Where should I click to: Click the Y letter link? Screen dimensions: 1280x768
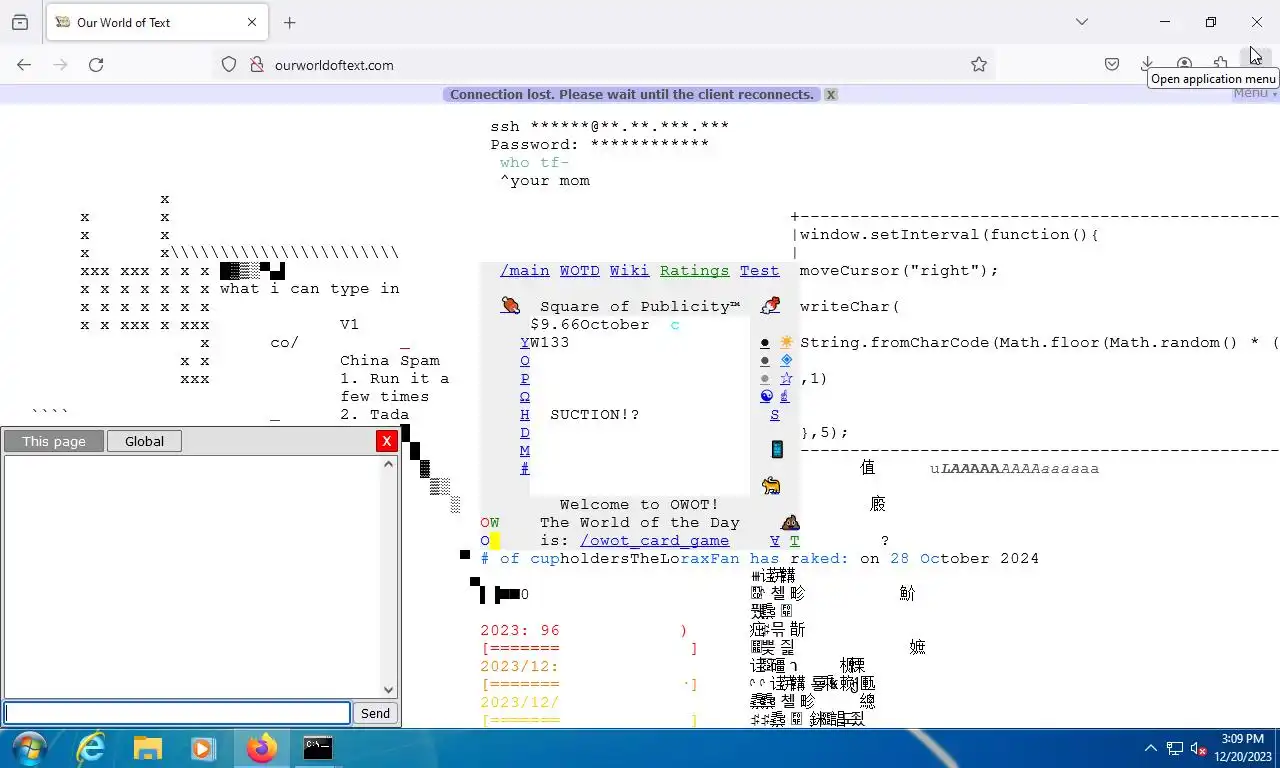pyautogui.click(x=525, y=342)
